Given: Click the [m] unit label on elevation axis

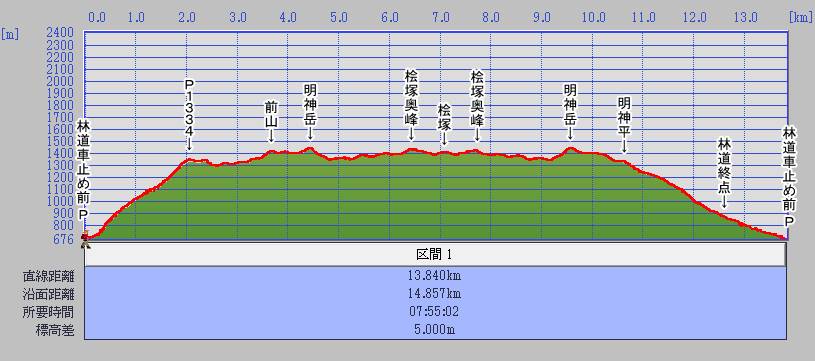Looking at the screenshot, I should 10,35.
